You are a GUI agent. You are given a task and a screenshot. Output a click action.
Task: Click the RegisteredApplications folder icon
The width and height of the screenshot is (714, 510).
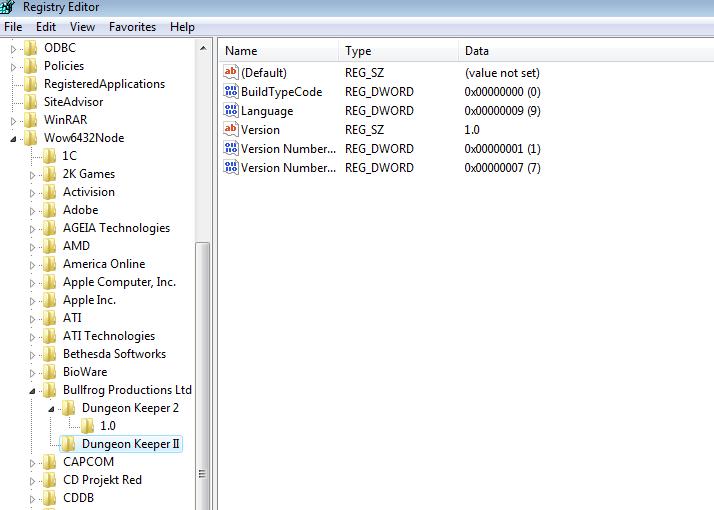click(x=31, y=84)
